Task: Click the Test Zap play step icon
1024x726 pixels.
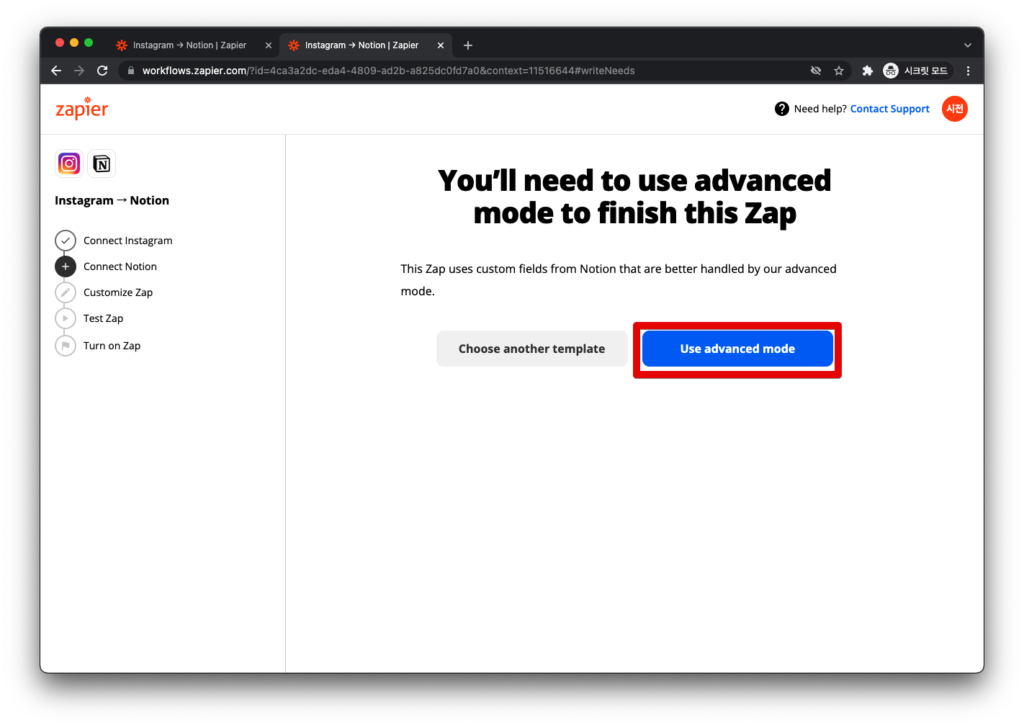Action: [65, 319]
